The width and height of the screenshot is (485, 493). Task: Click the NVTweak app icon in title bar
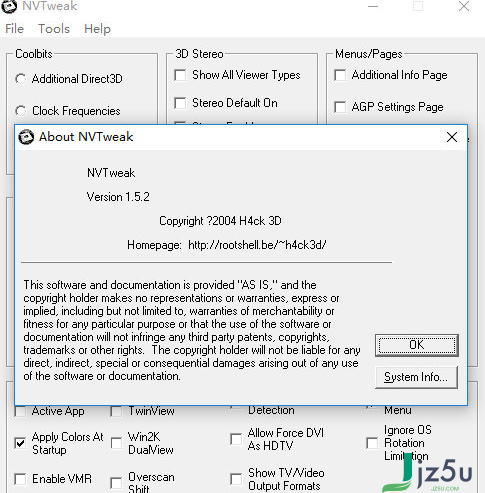click(9, 6)
